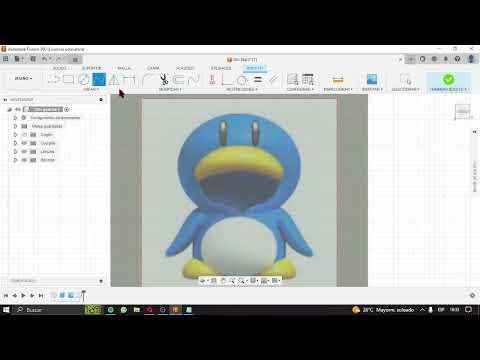
Task: Open the Restricciones dropdown menu
Action: 242,89
